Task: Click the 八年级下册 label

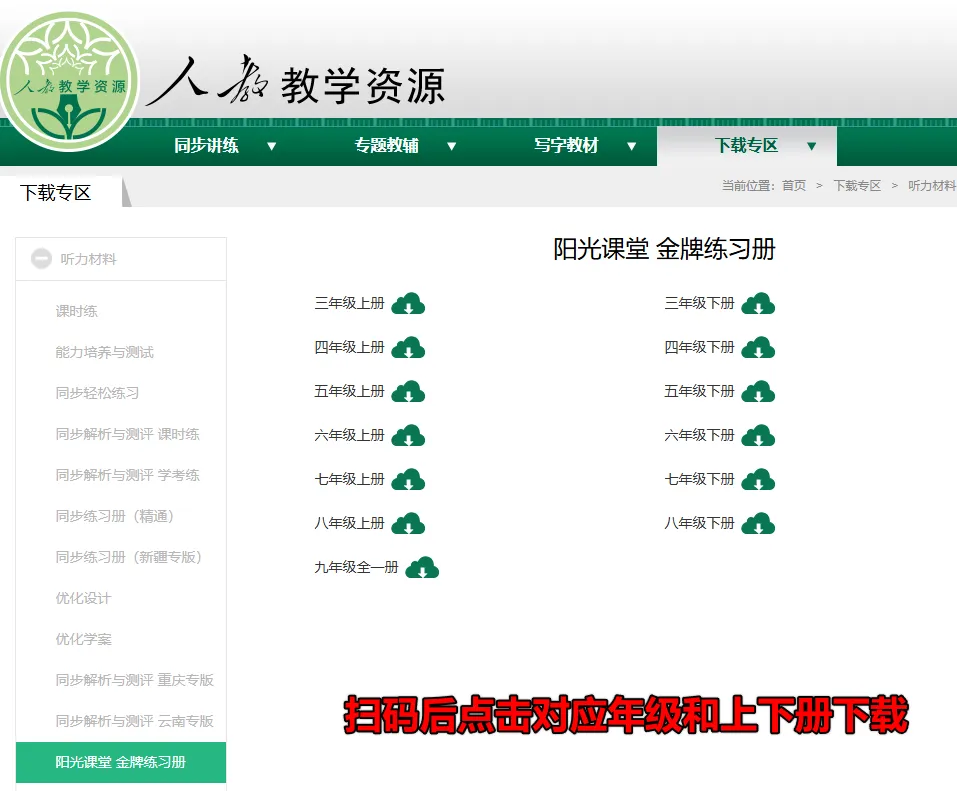Action: click(699, 523)
